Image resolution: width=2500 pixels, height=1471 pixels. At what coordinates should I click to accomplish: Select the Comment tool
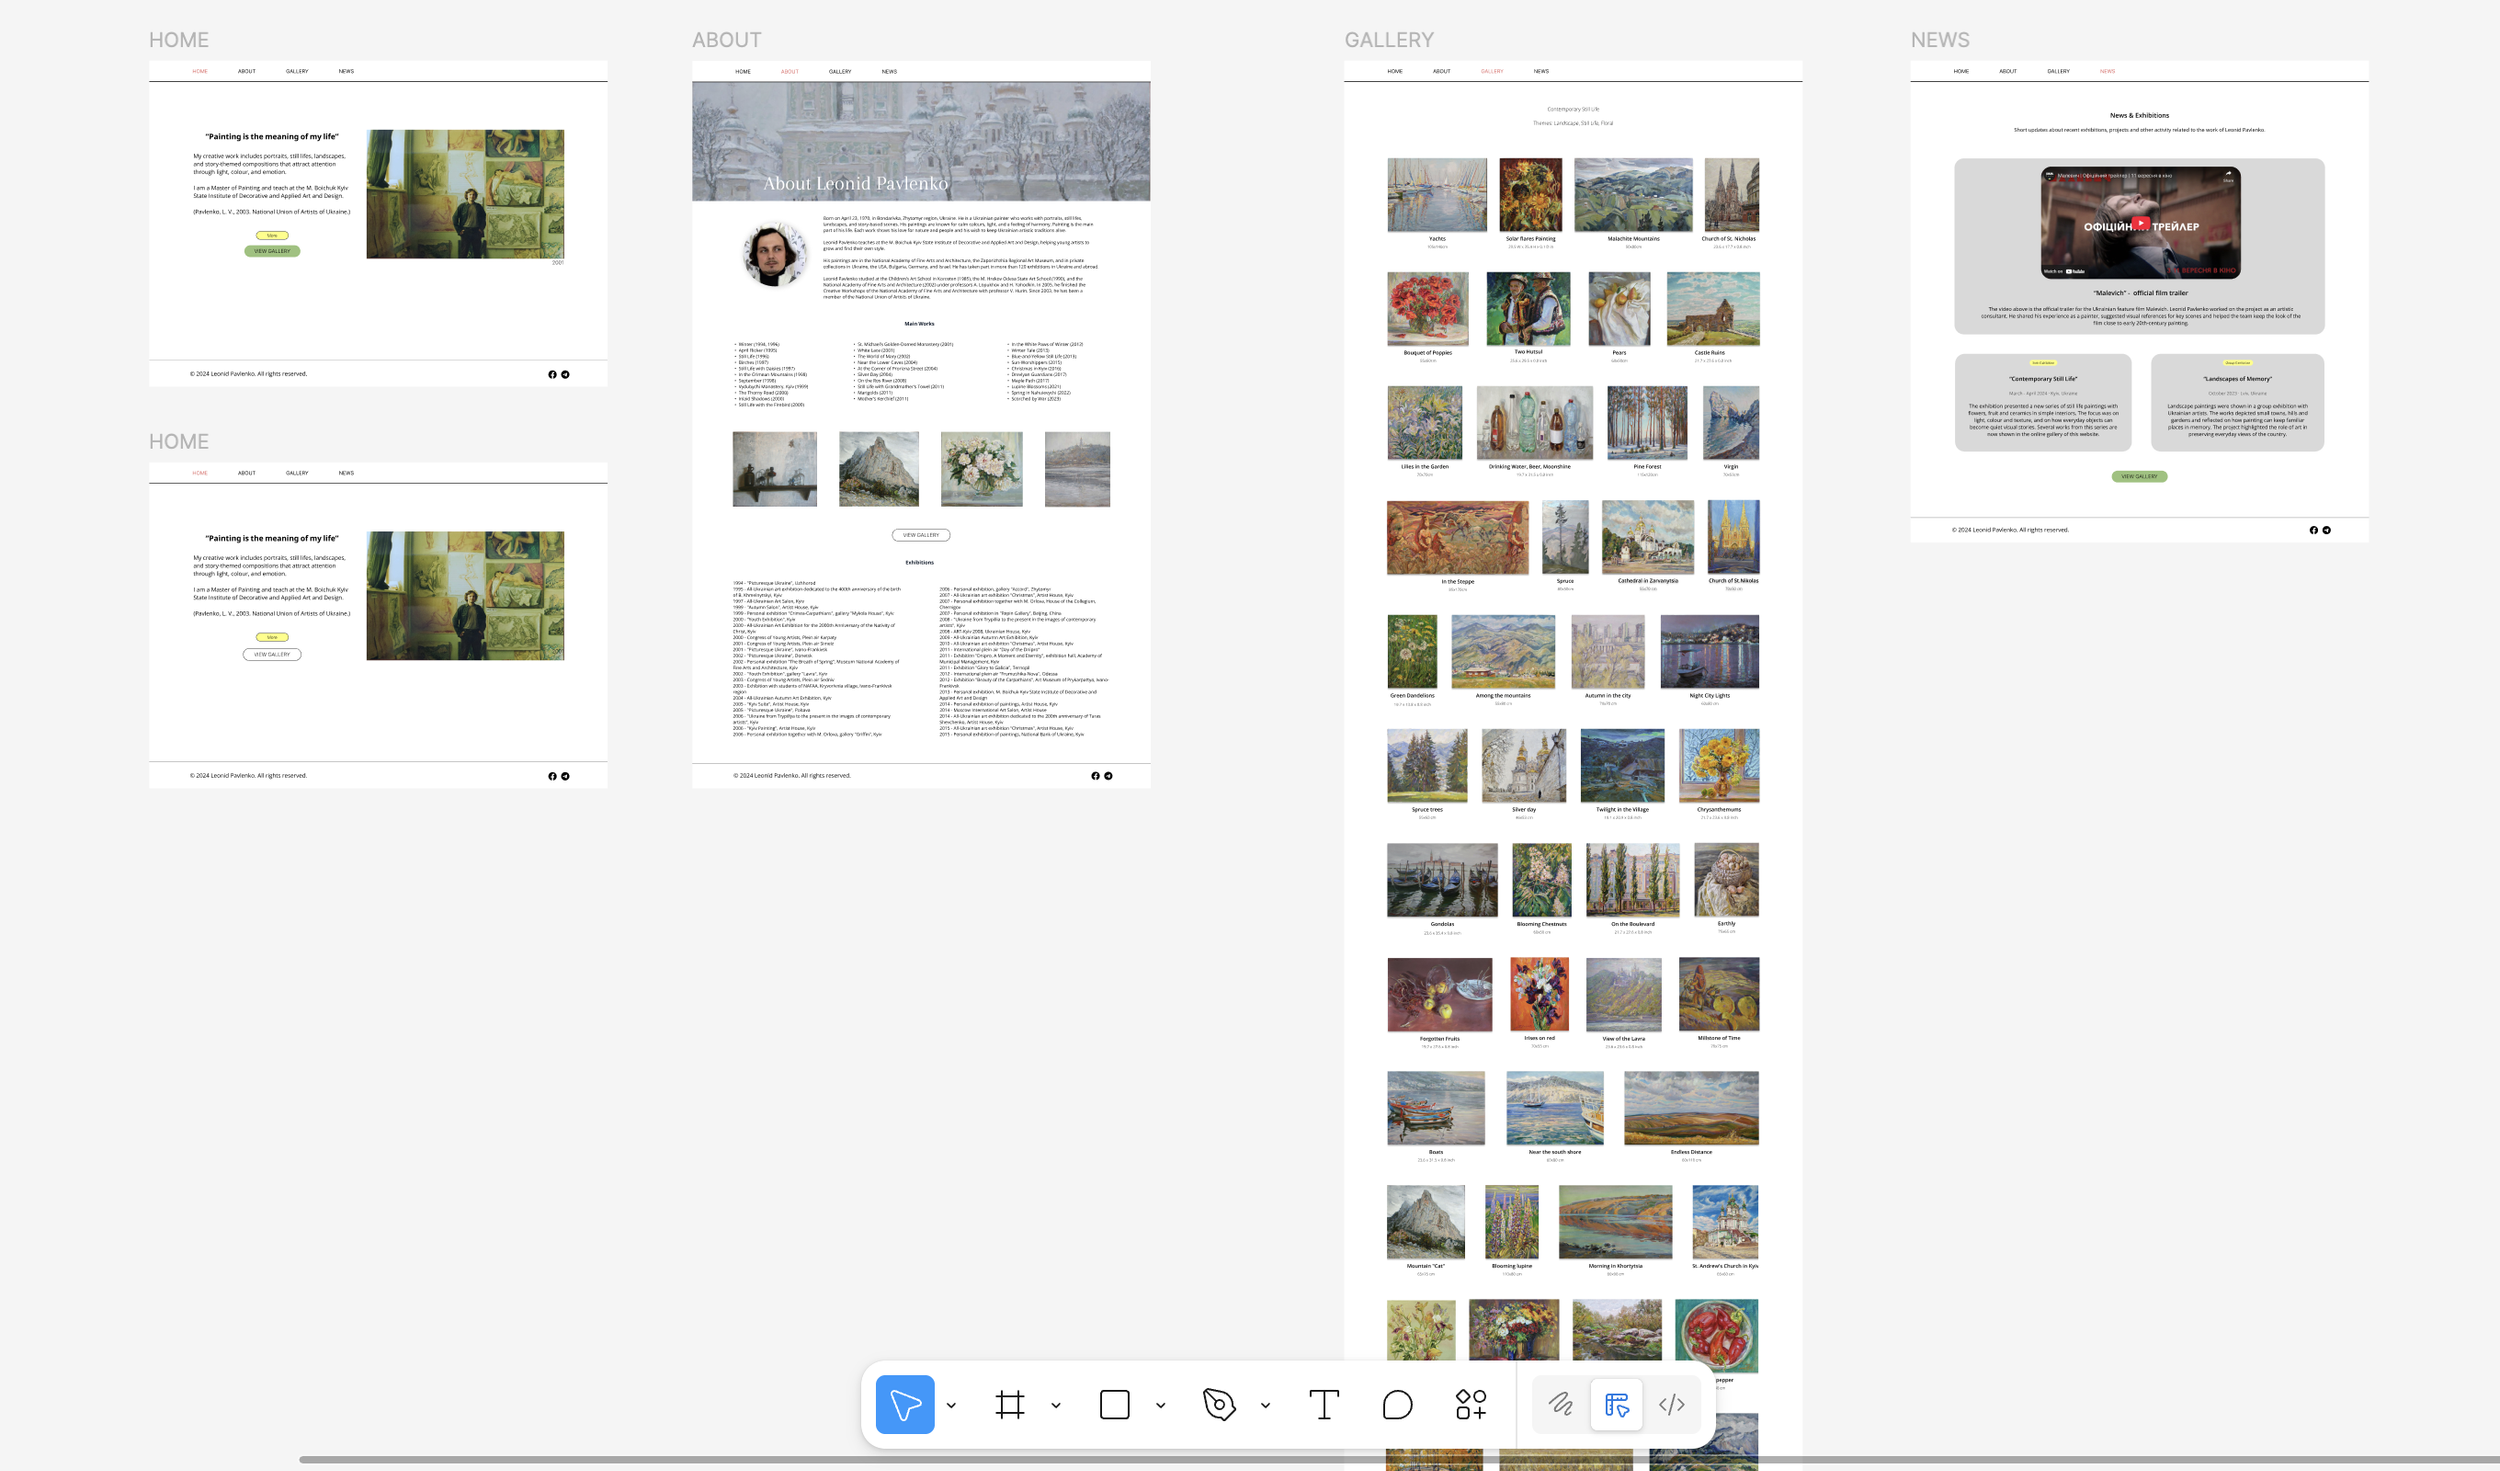tap(1397, 1404)
